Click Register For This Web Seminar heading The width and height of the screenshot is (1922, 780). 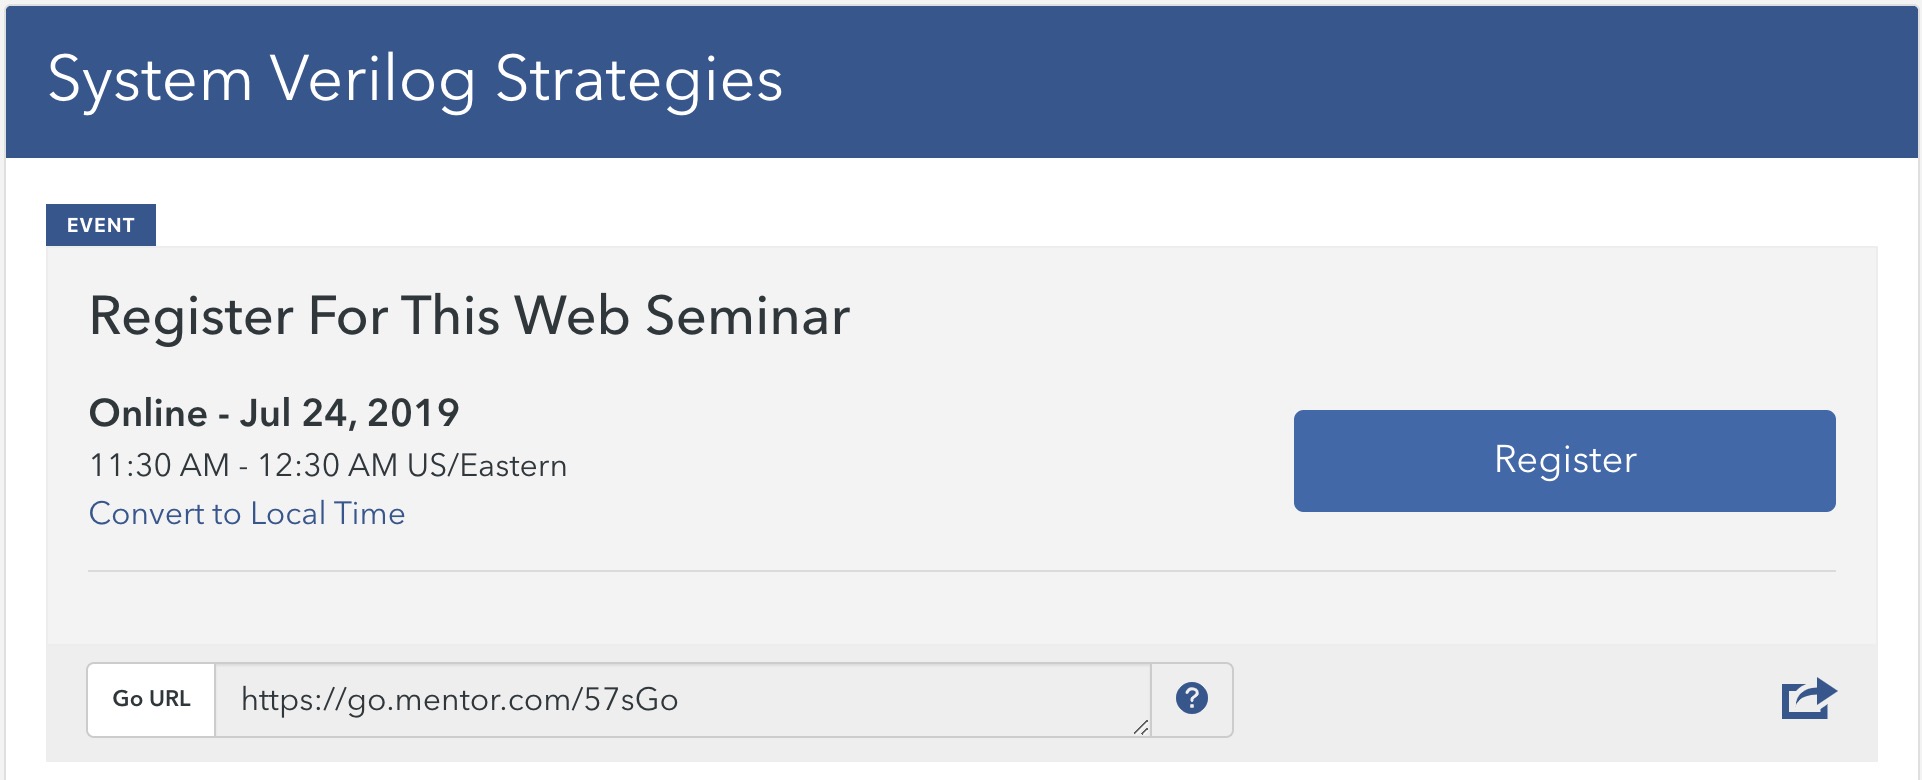pyautogui.click(x=469, y=316)
